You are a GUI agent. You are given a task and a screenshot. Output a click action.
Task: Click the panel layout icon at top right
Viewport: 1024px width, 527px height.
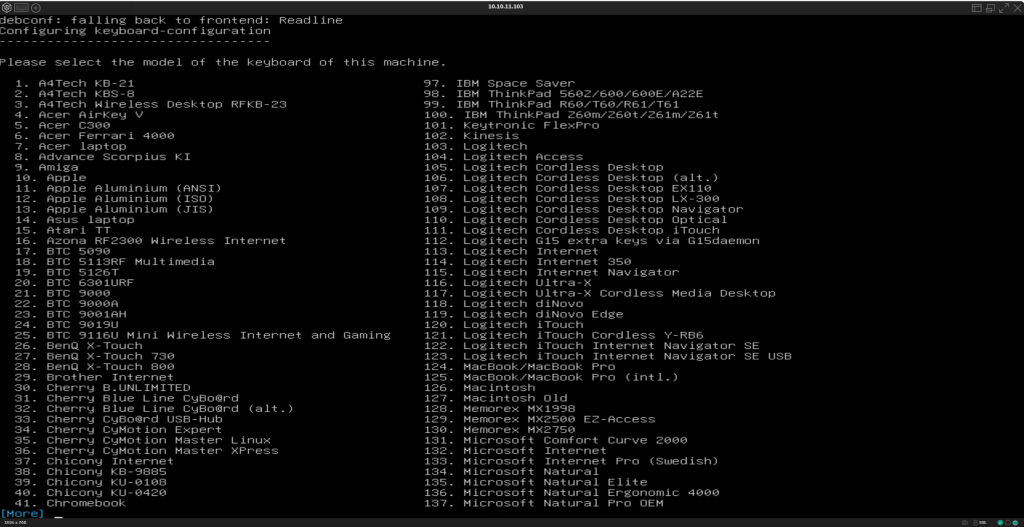click(977, 8)
